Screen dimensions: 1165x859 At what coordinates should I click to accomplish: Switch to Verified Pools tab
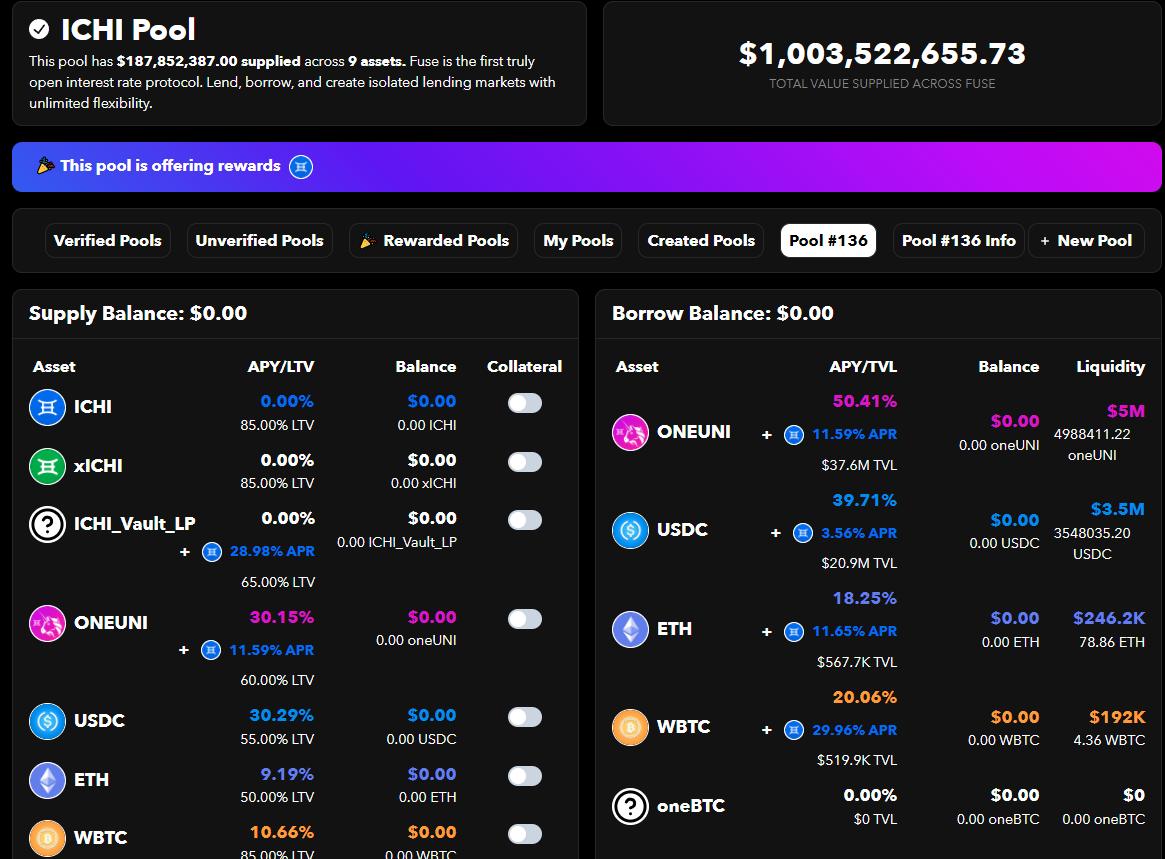tap(107, 241)
